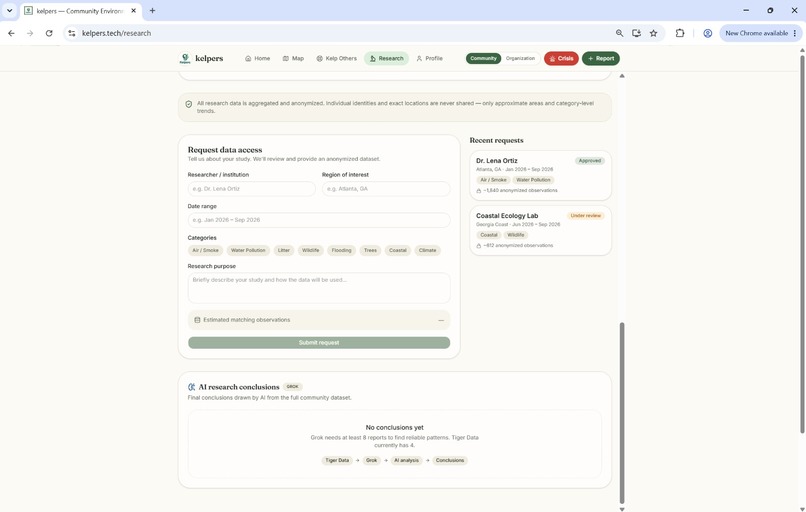
Task: Toggle the Flooding category chip
Action: pyautogui.click(x=341, y=250)
